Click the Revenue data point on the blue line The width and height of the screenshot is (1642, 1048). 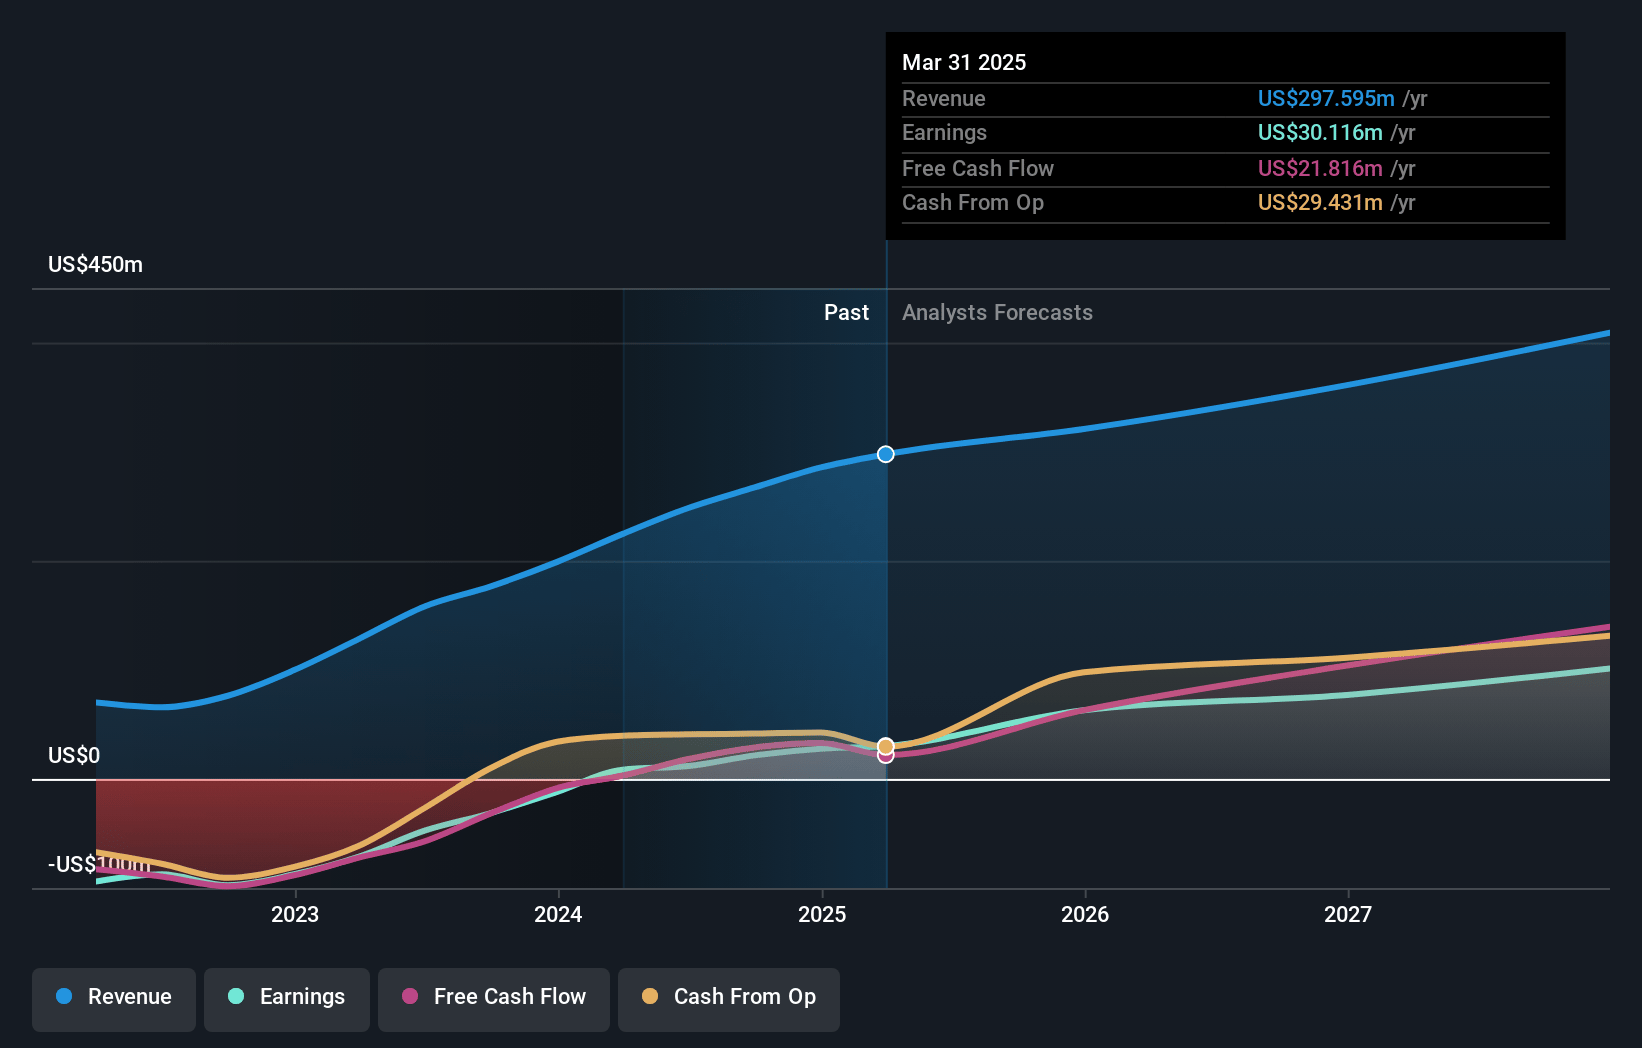[886, 454]
